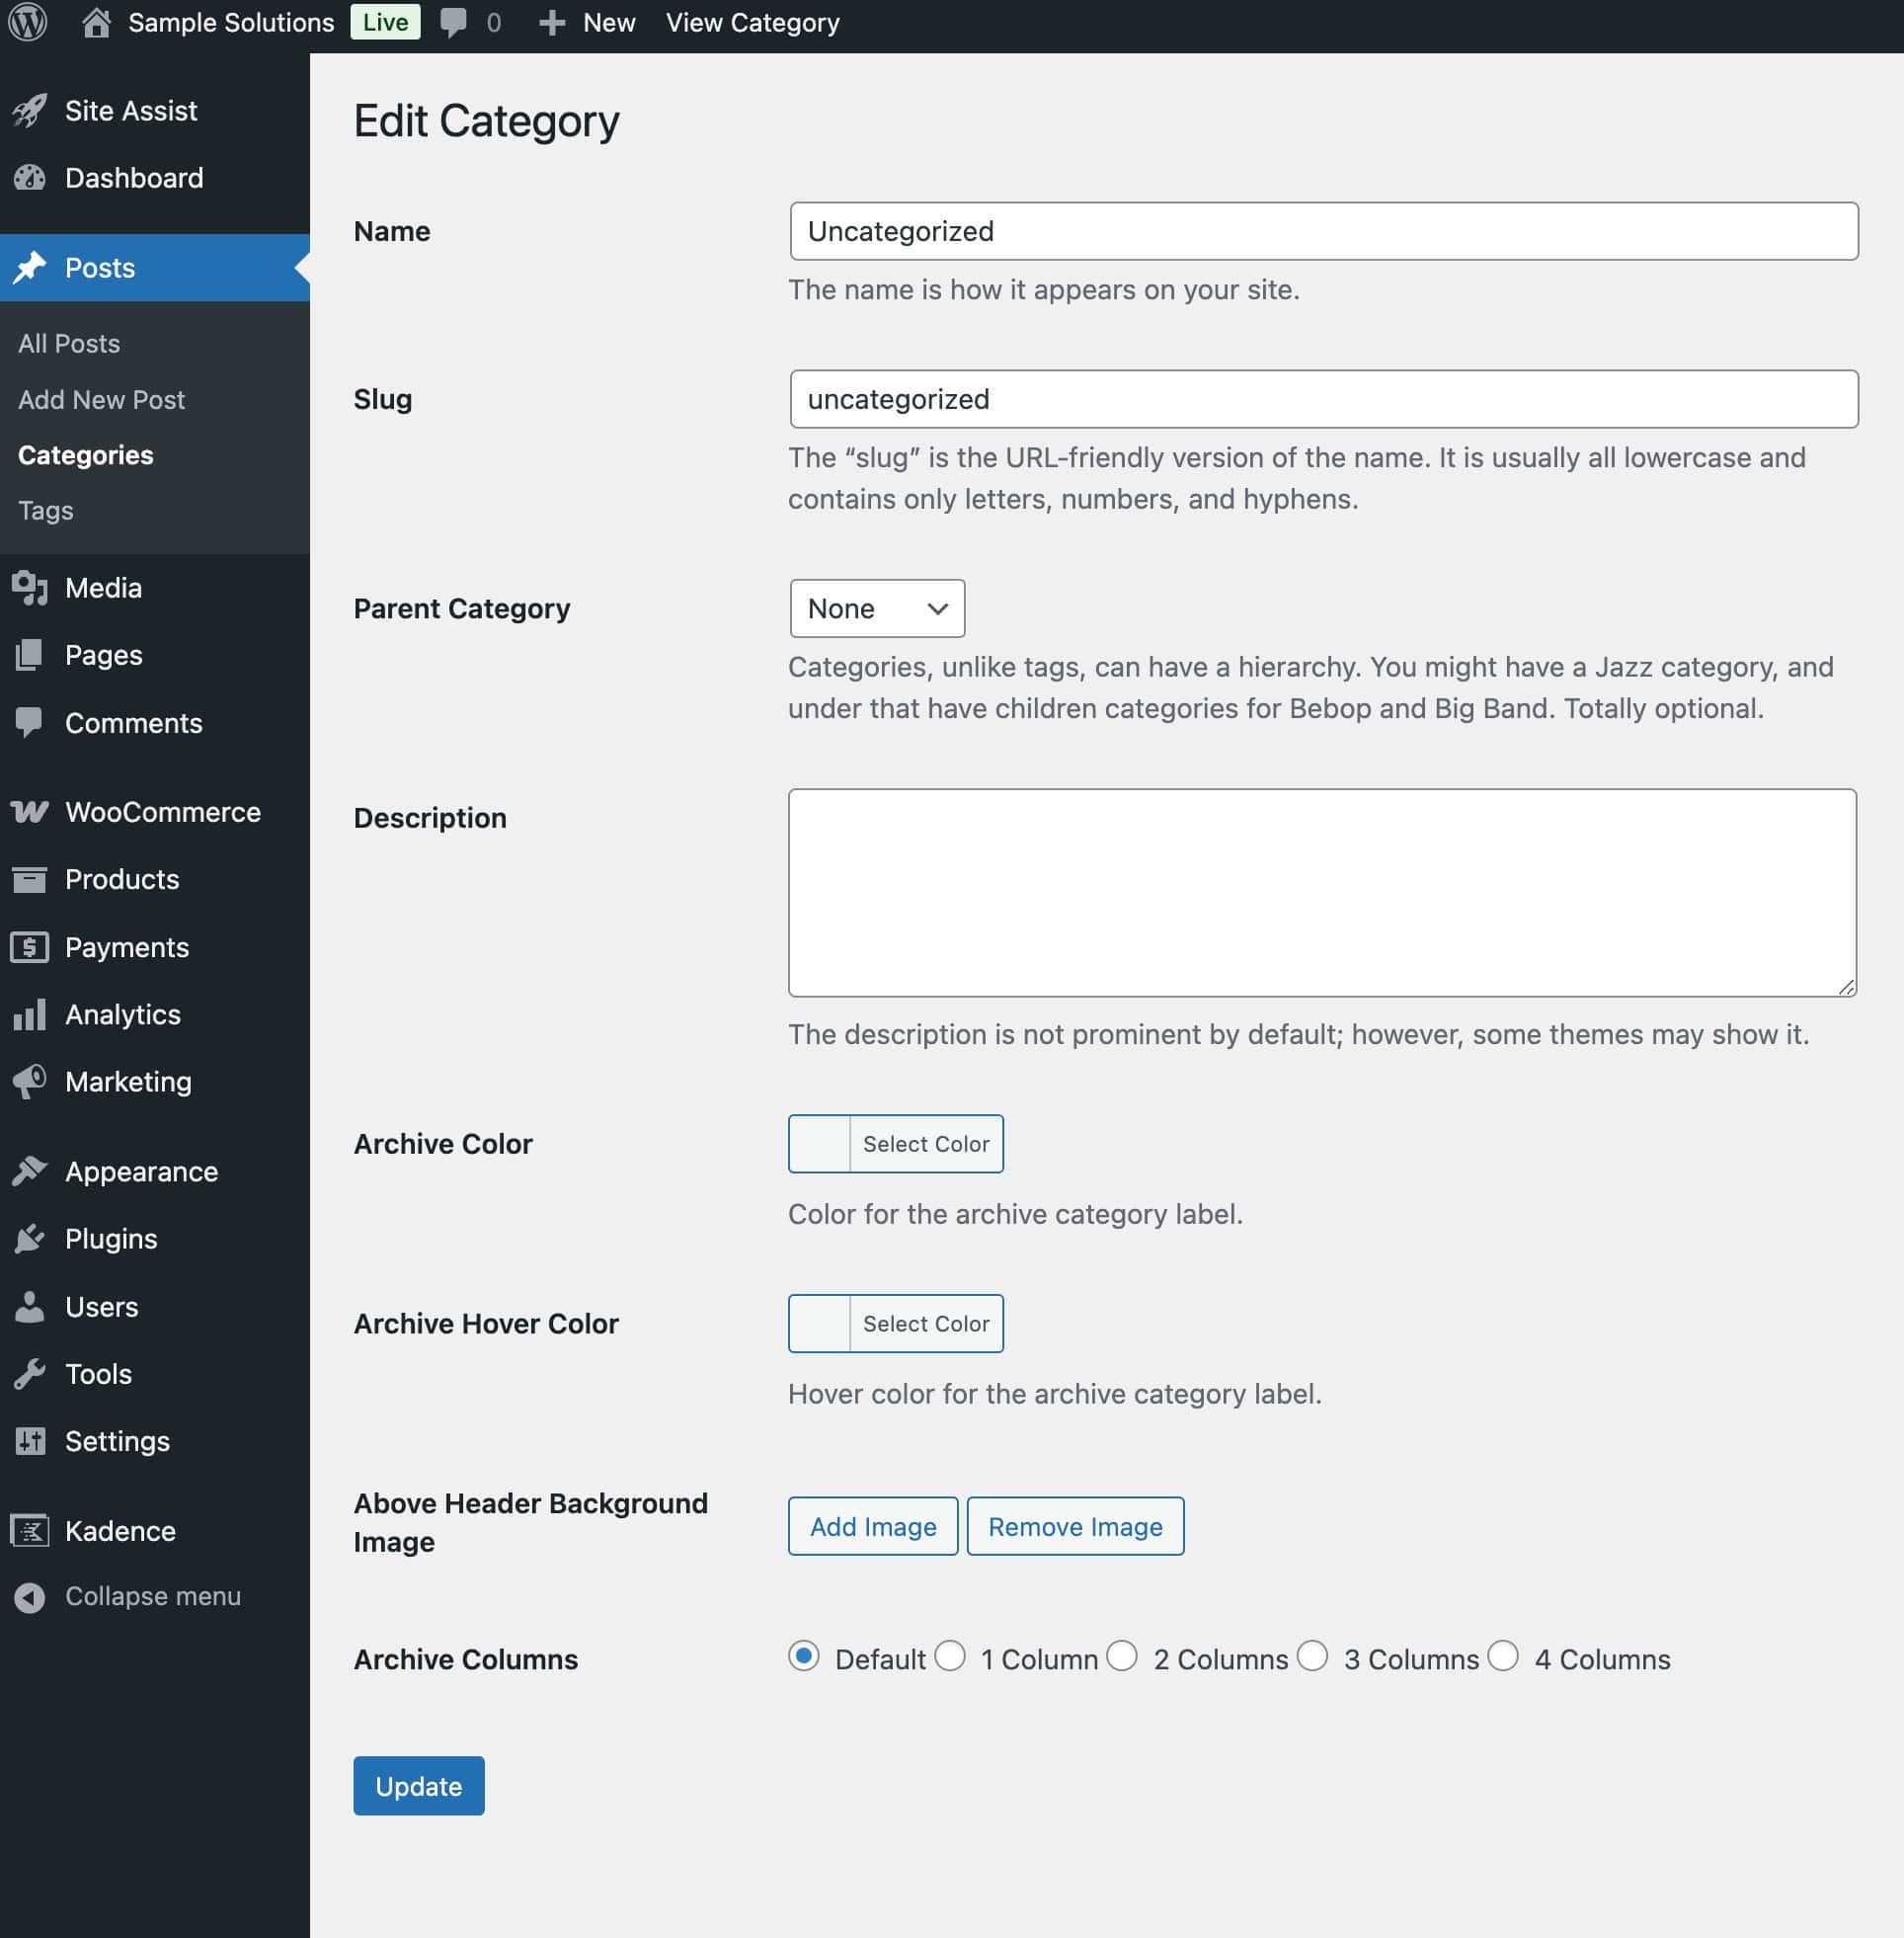1904x1938 pixels.
Task: Click into the Description text area
Action: [x=1322, y=892]
